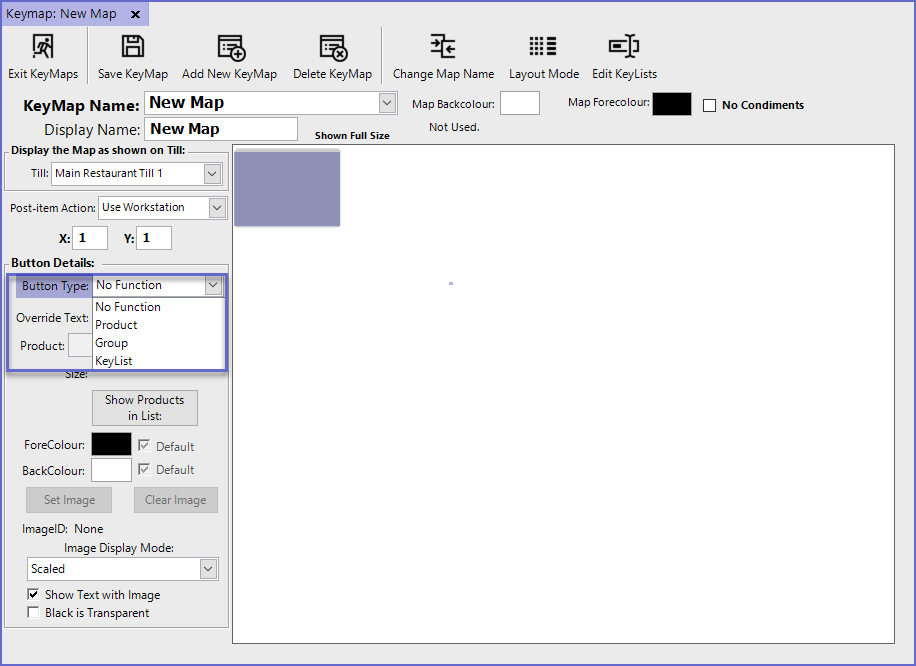This screenshot has height=666, width=916.
Task: Save the keymap using Save KeyMap icon
Action: pyautogui.click(x=133, y=47)
